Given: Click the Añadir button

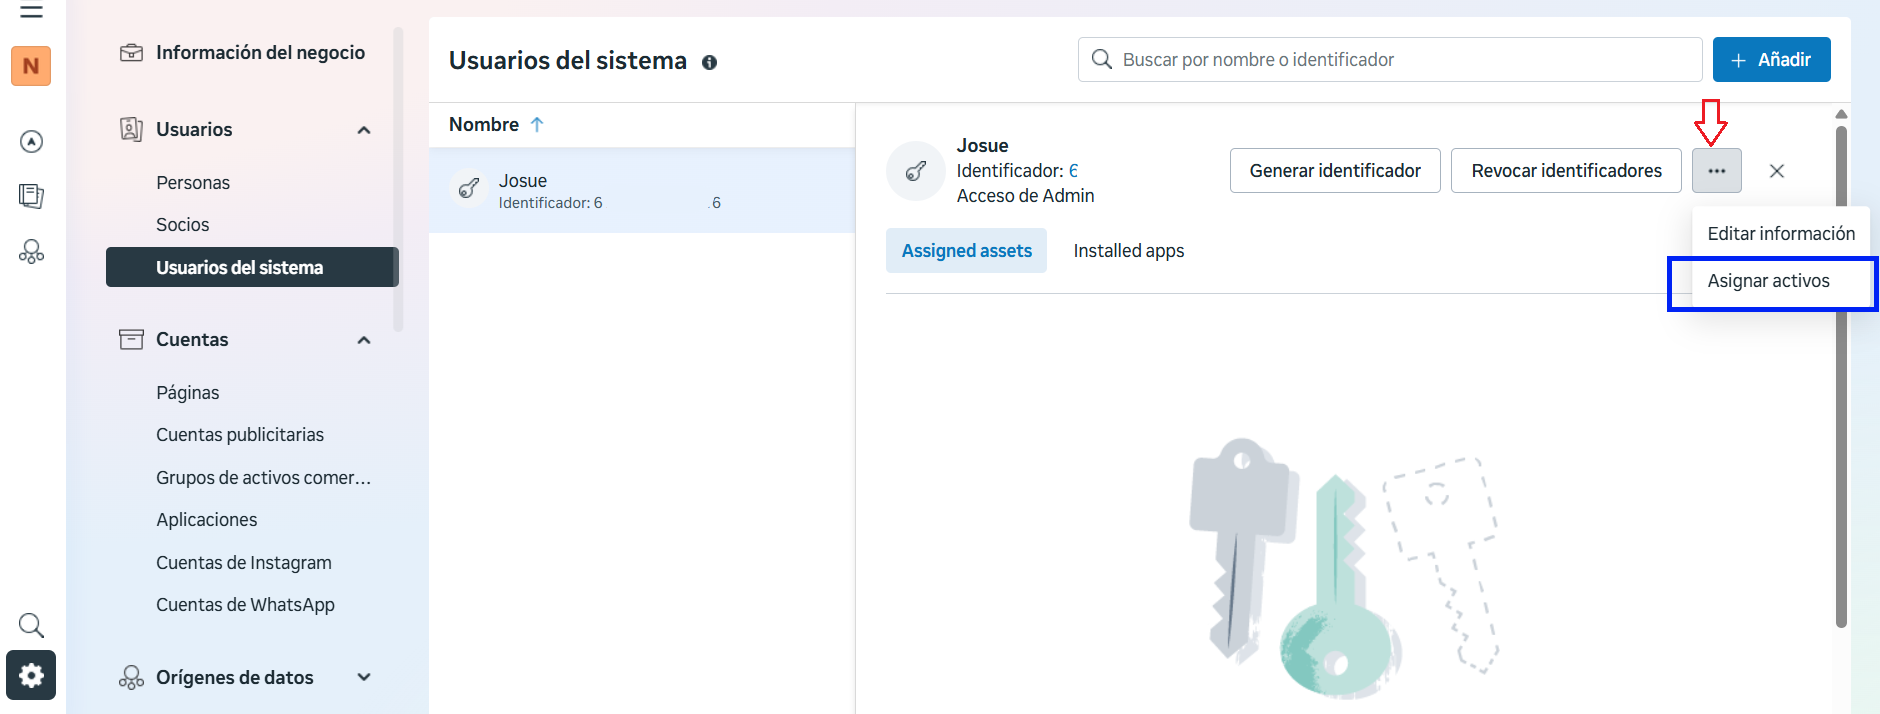Looking at the screenshot, I should [x=1771, y=60].
